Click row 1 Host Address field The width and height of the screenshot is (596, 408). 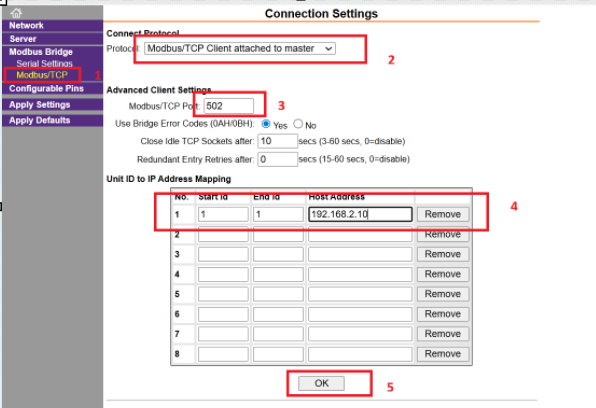[x=360, y=214]
